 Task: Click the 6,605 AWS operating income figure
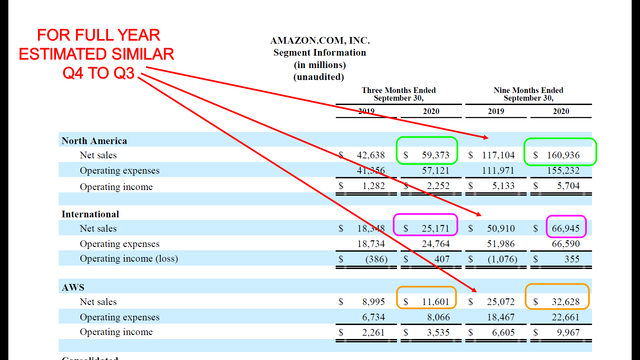503,333
